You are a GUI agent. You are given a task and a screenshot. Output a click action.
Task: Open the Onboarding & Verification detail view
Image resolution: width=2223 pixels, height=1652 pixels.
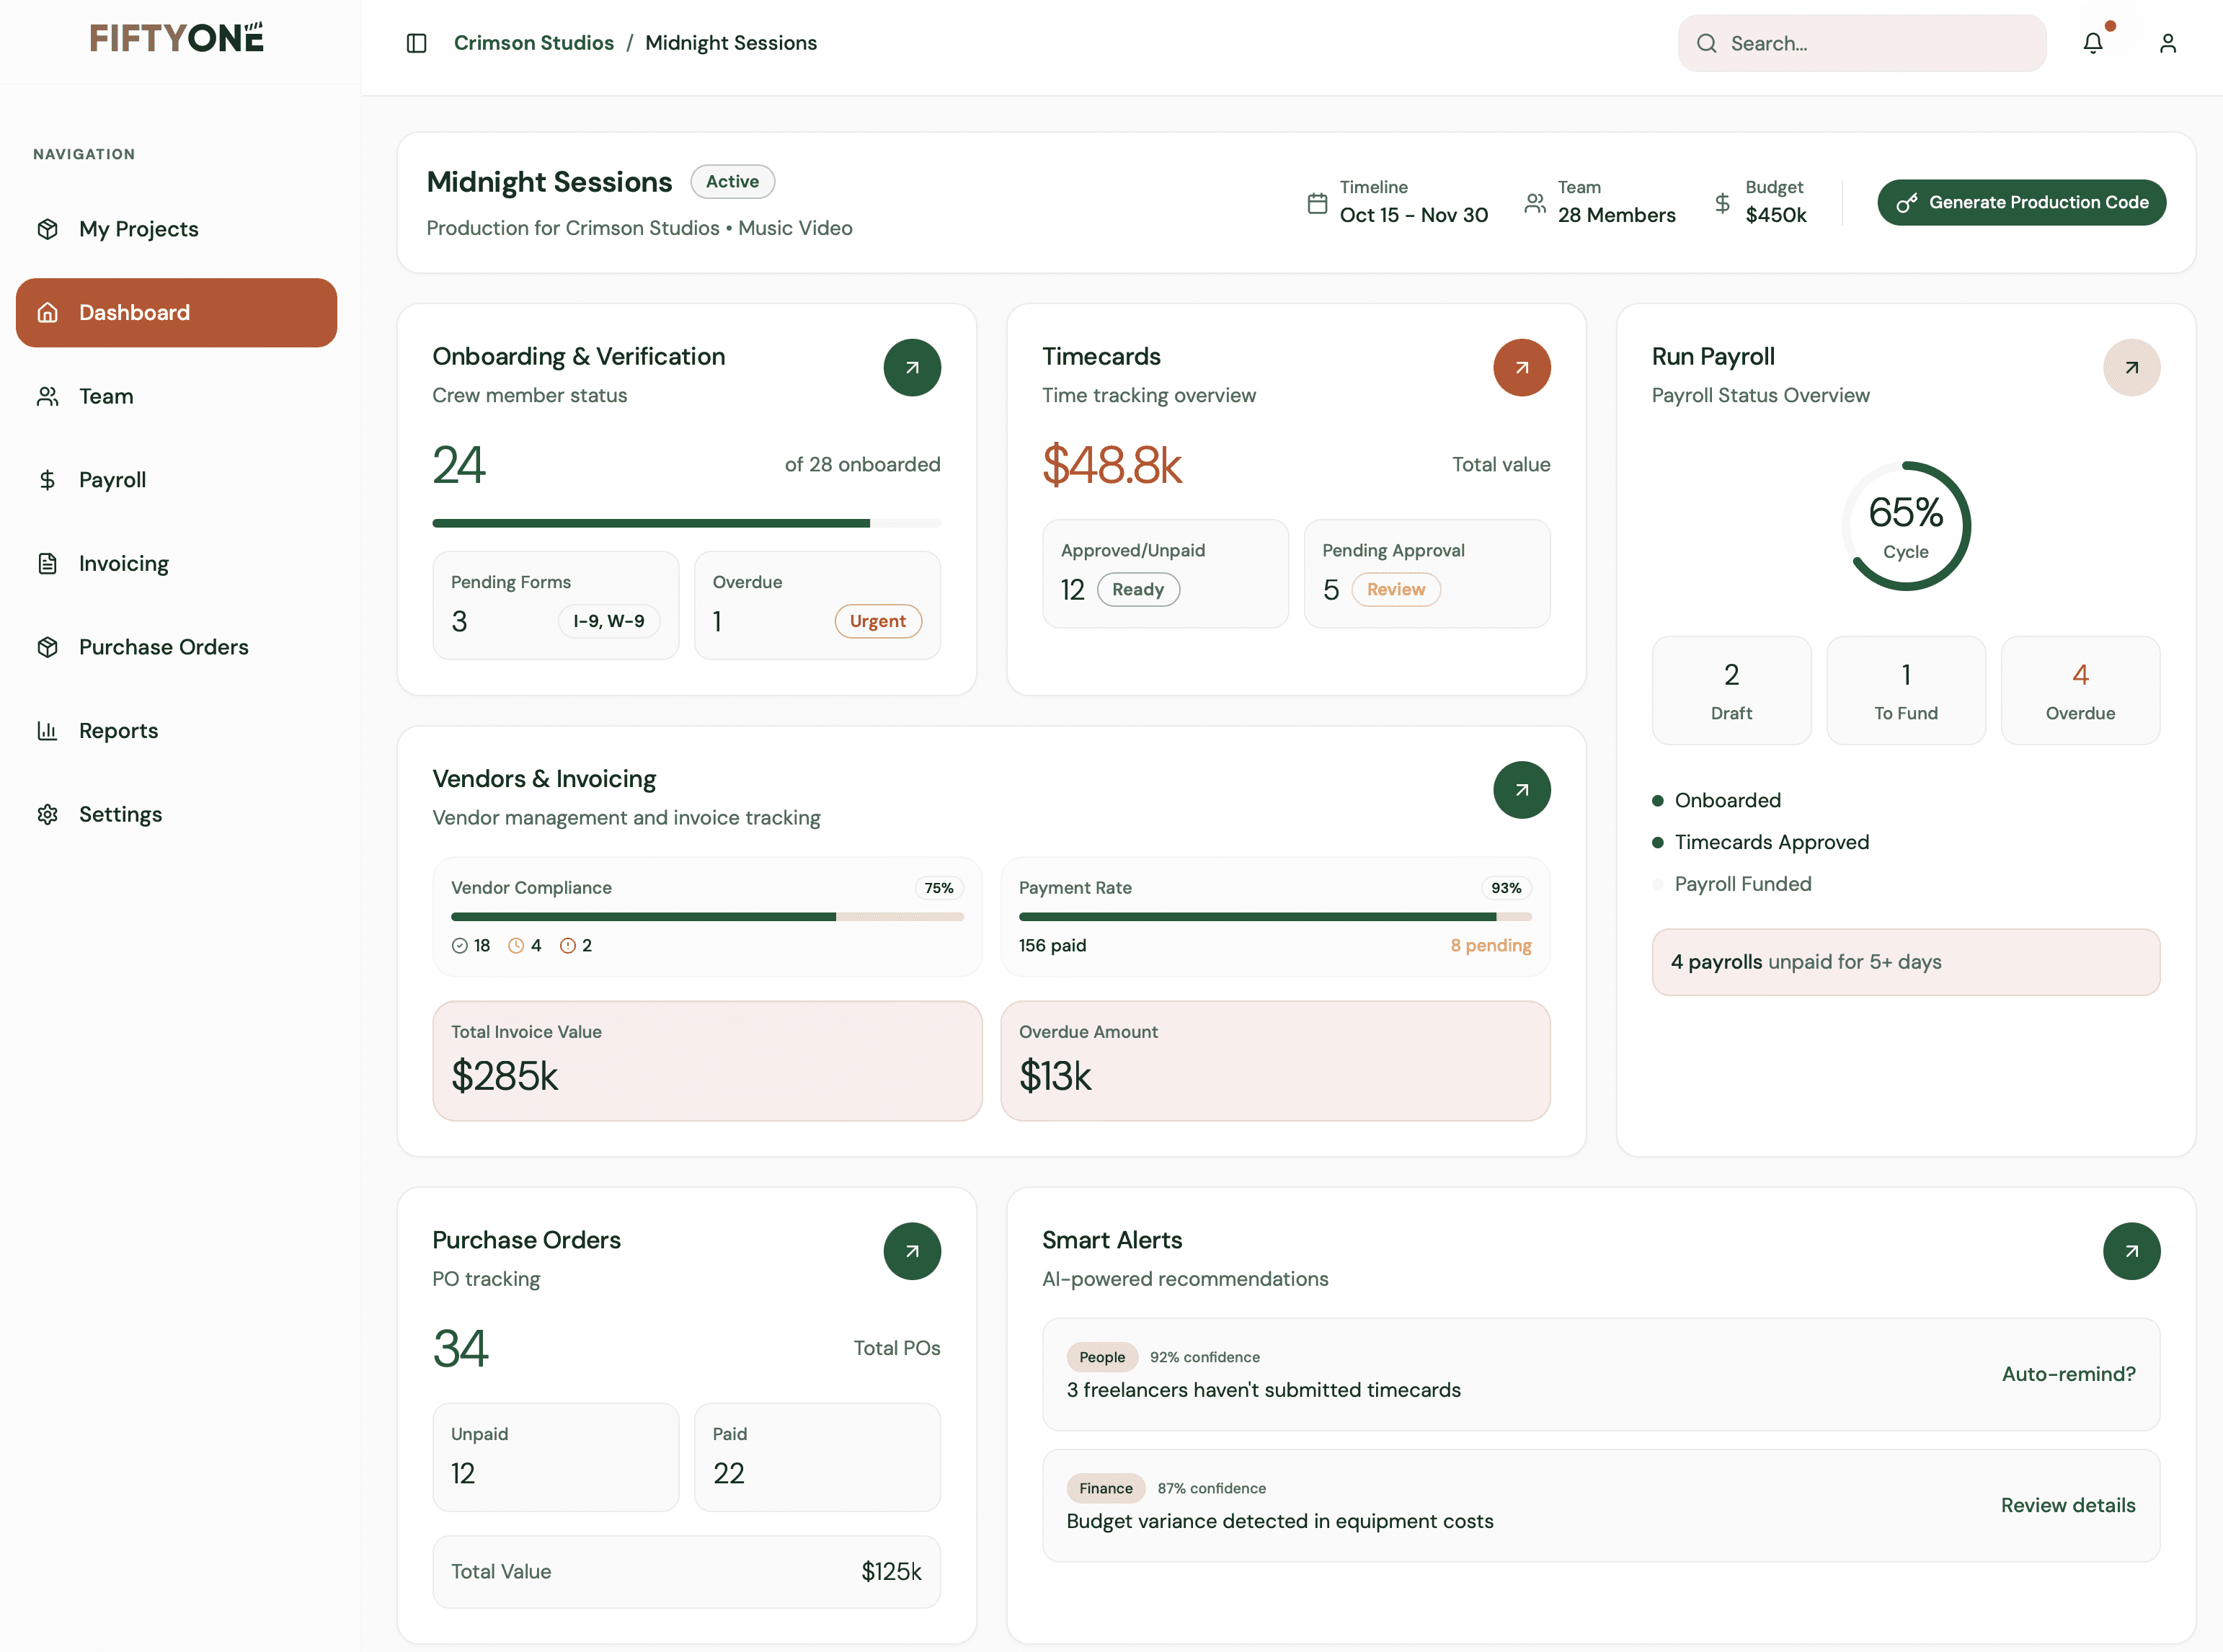point(911,367)
